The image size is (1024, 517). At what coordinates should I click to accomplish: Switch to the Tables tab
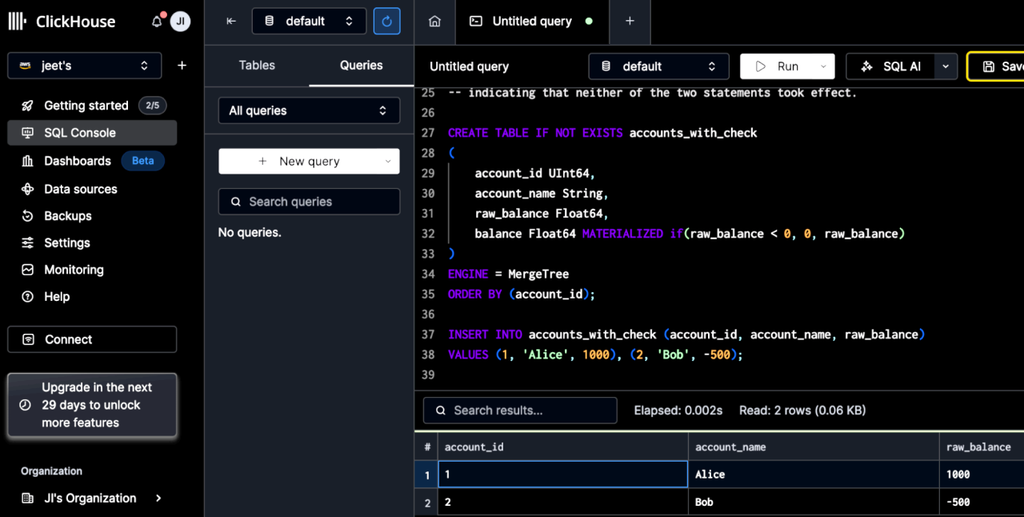(257, 65)
